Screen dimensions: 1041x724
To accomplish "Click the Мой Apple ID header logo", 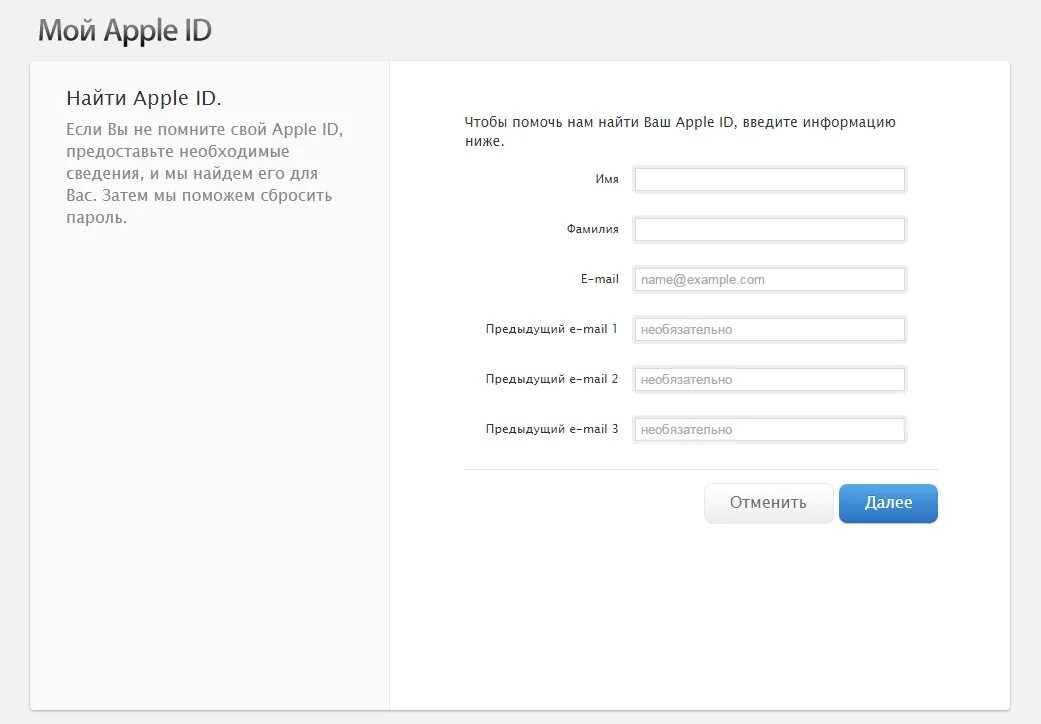I will coord(123,30).
